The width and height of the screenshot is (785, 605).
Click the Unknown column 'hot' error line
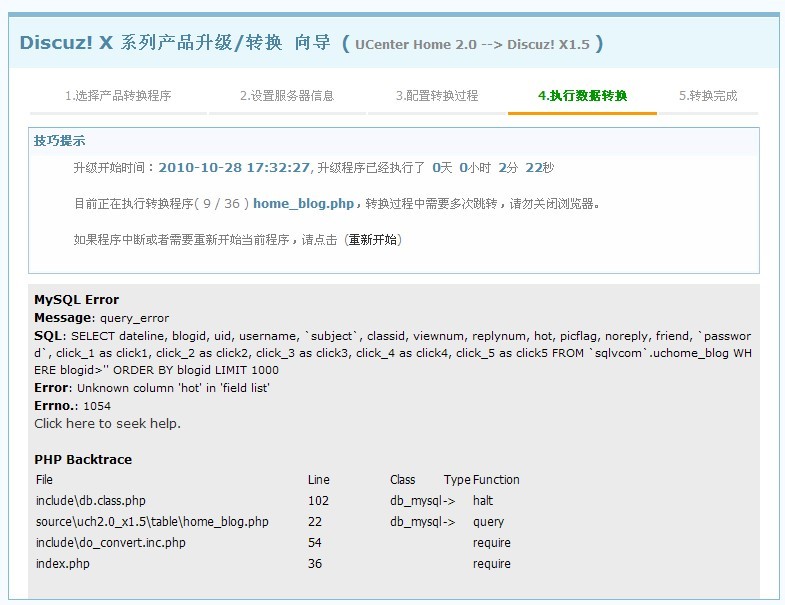tap(152, 388)
